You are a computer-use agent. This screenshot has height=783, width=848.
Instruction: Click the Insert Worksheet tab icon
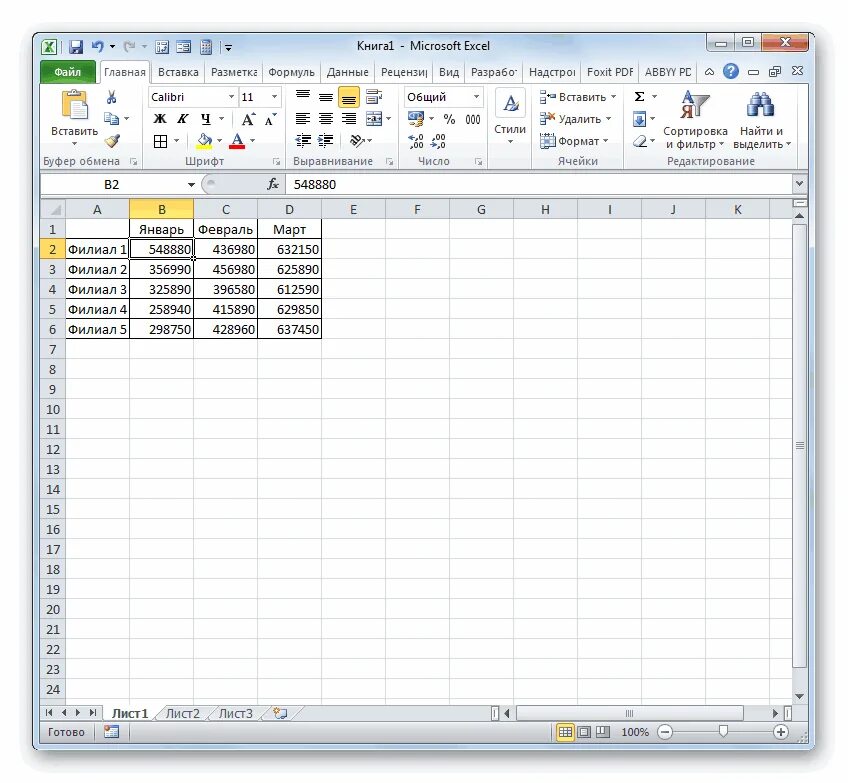click(280, 713)
